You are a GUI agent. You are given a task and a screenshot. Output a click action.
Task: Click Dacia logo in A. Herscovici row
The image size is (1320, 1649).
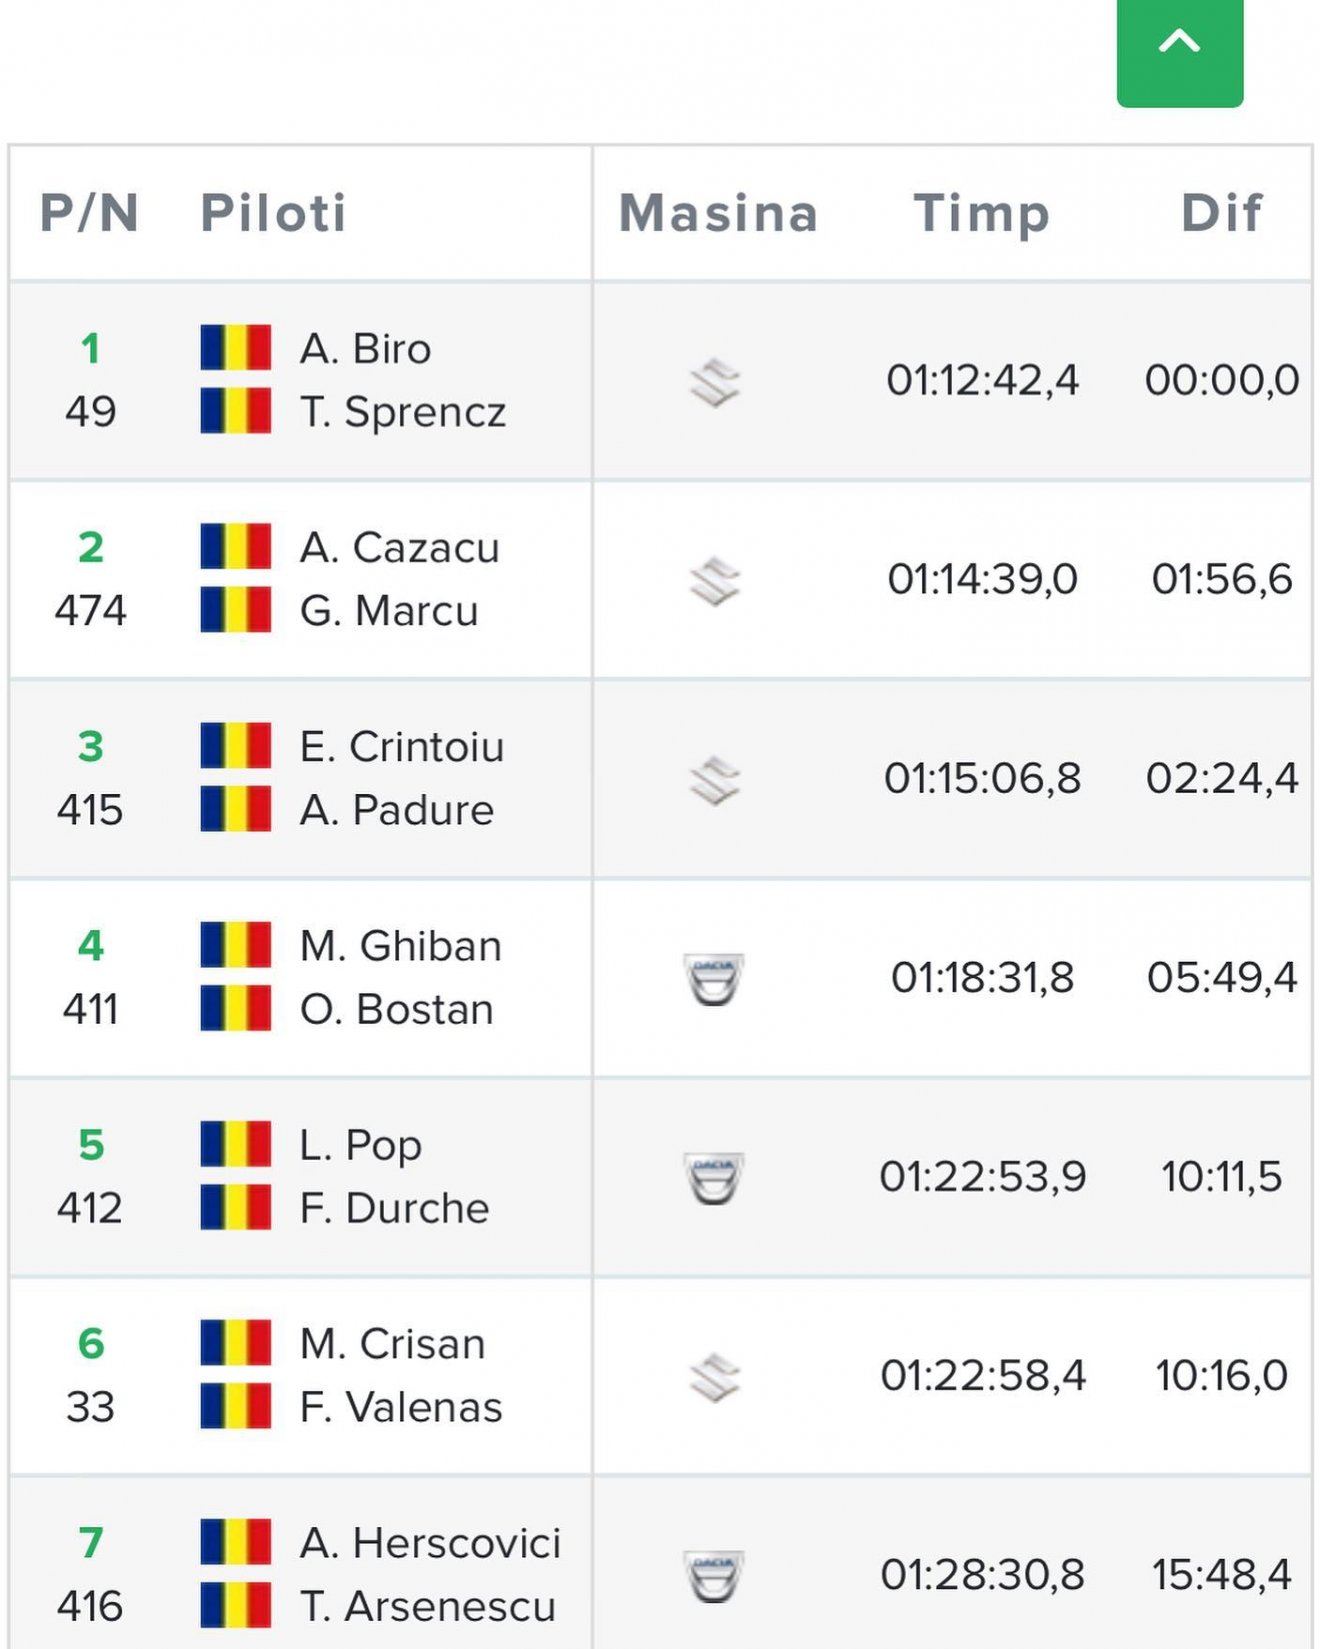tap(713, 1576)
